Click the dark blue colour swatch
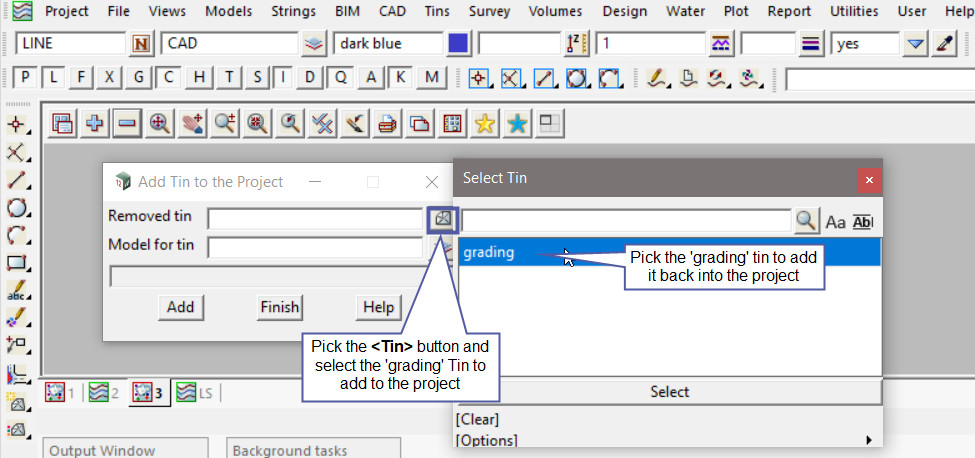975x458 pixels. (458, 44)
